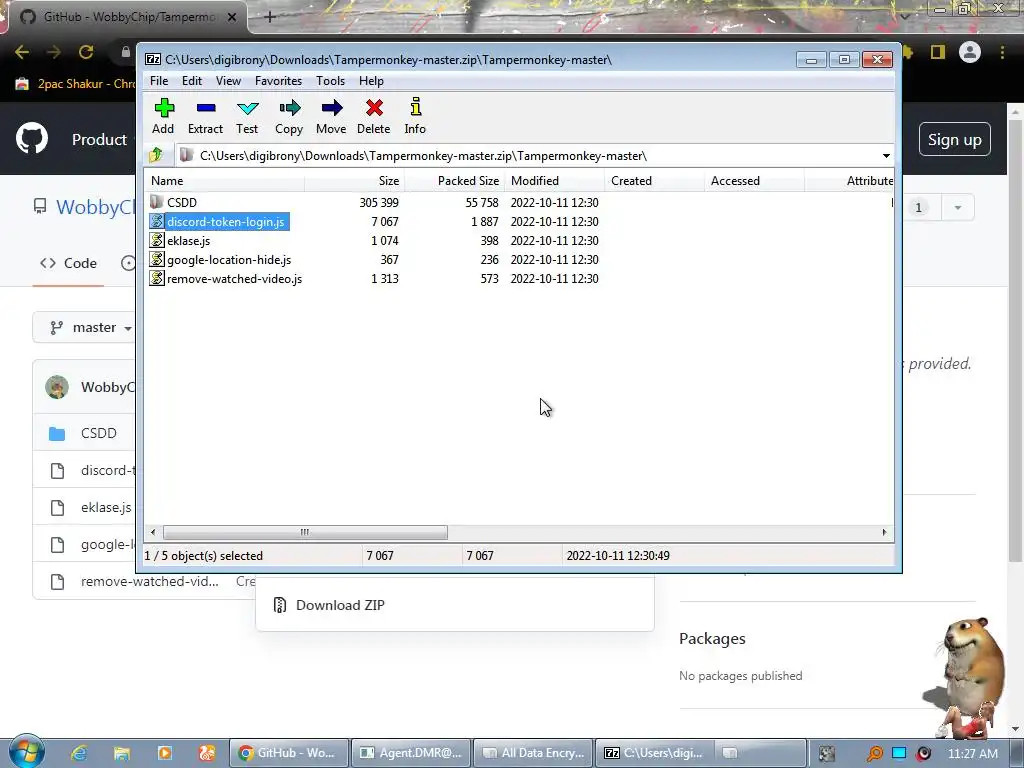Click the archive path address field
The image size is (1024, 768).
point(529,155)
